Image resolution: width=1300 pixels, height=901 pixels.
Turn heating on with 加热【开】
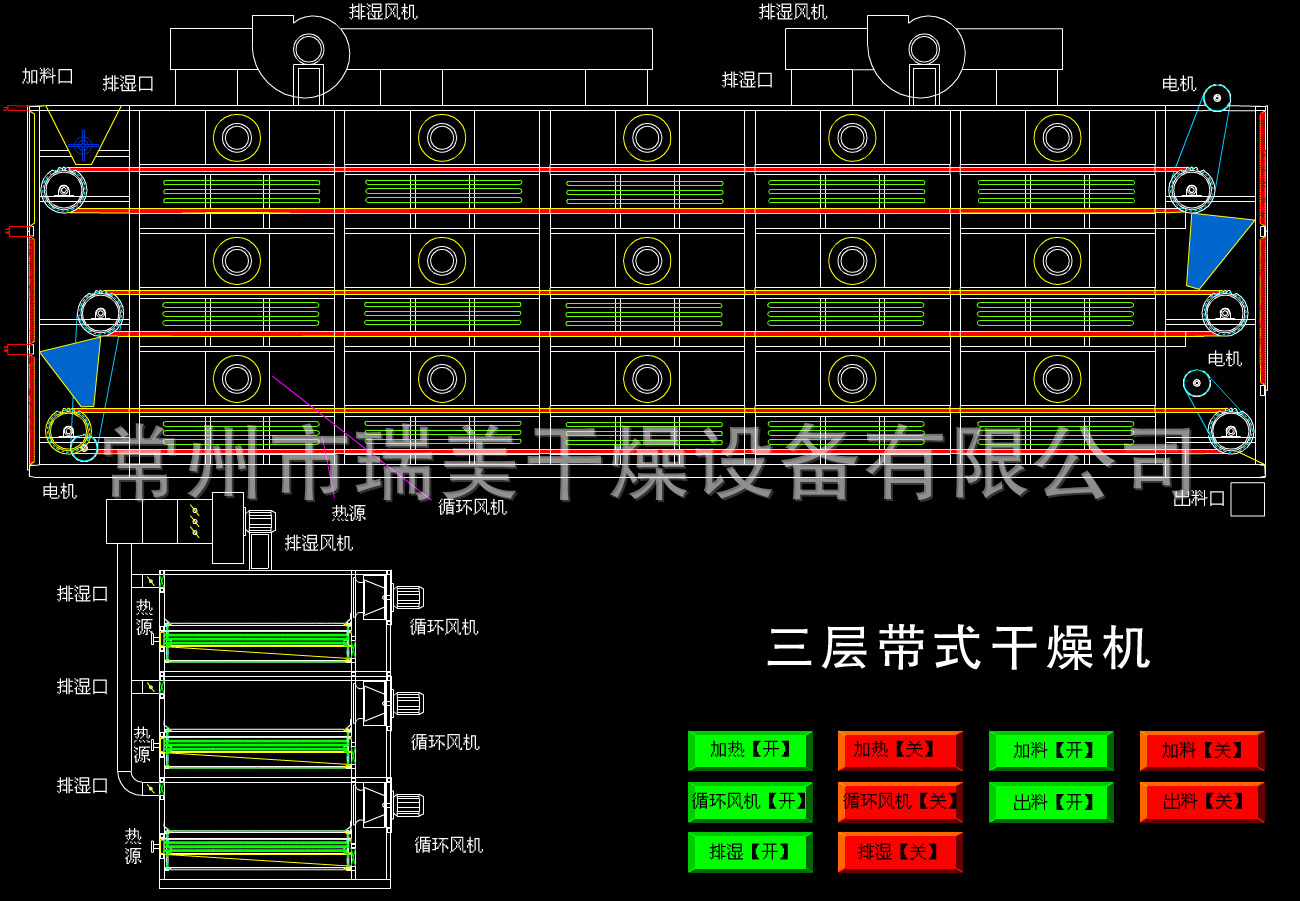click(x=749, y=751)
